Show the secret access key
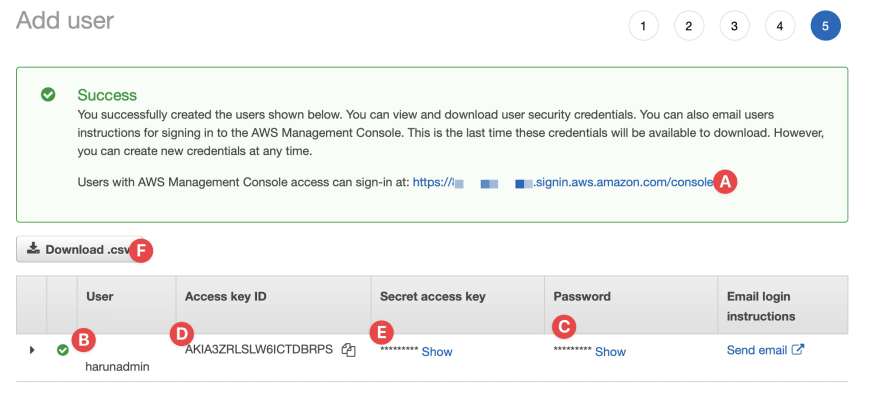Viewport: 880px width, 408px height. click(x=437, y=352)
